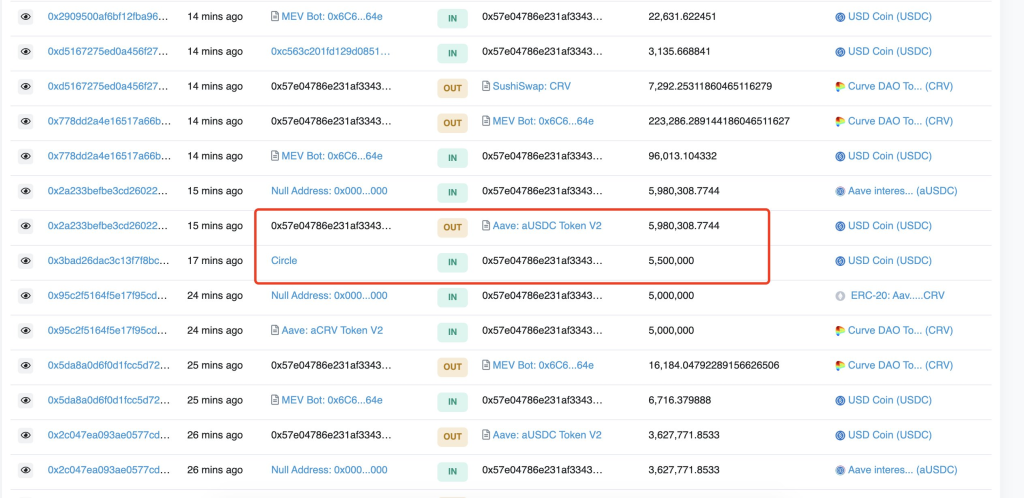The width and height of the screenshot is (1024, 498).
Task: Open hash 0x5da8a0d6f0d1... in the 16,184.0479 CRV row
Action: [x=108, y=366]
